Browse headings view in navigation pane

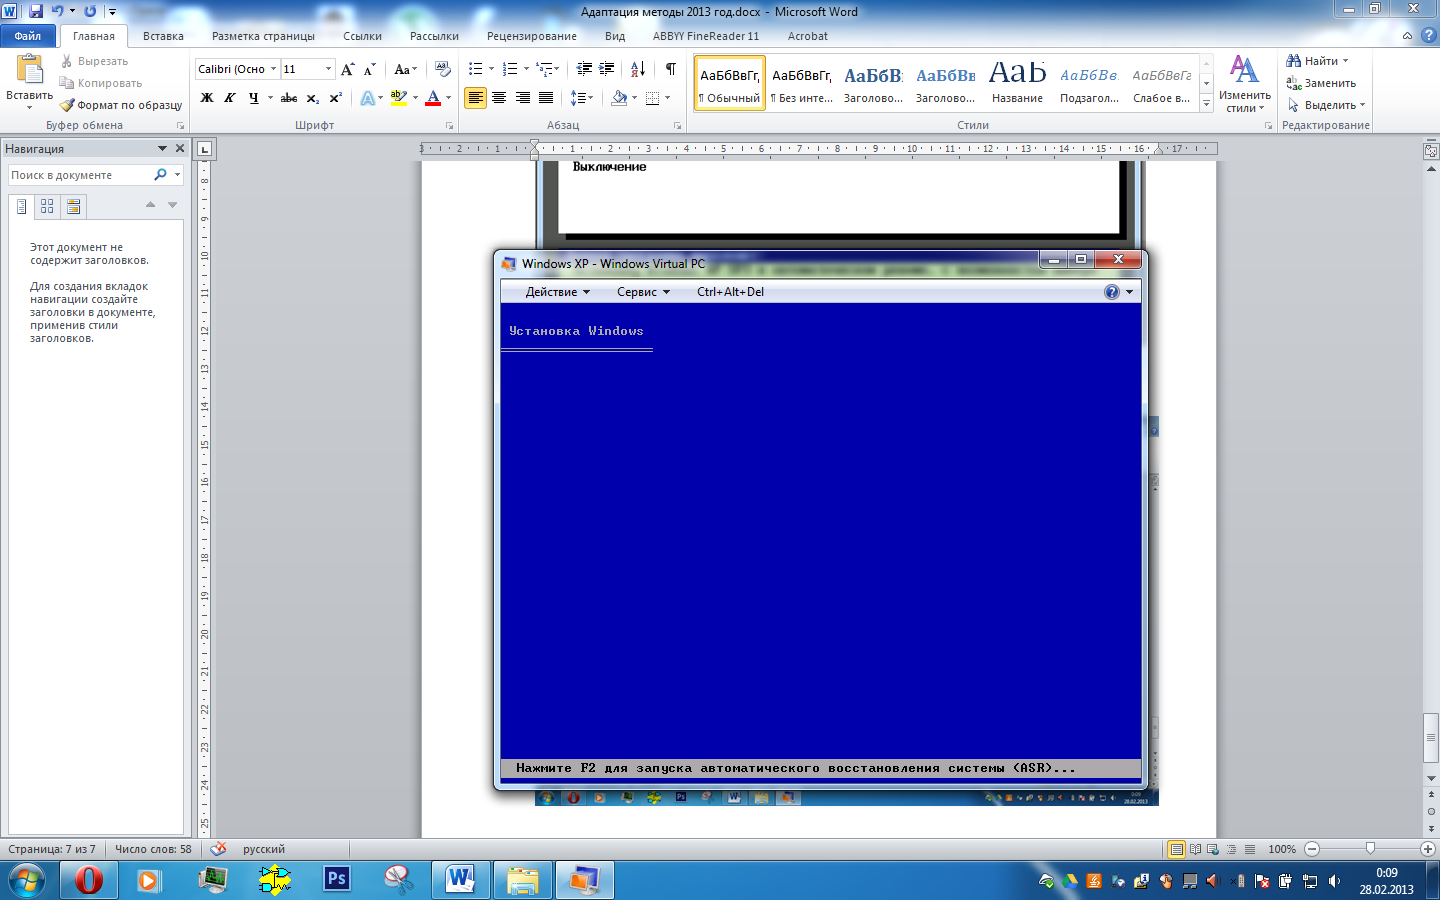pyautogui.click(x=21, y=206)
